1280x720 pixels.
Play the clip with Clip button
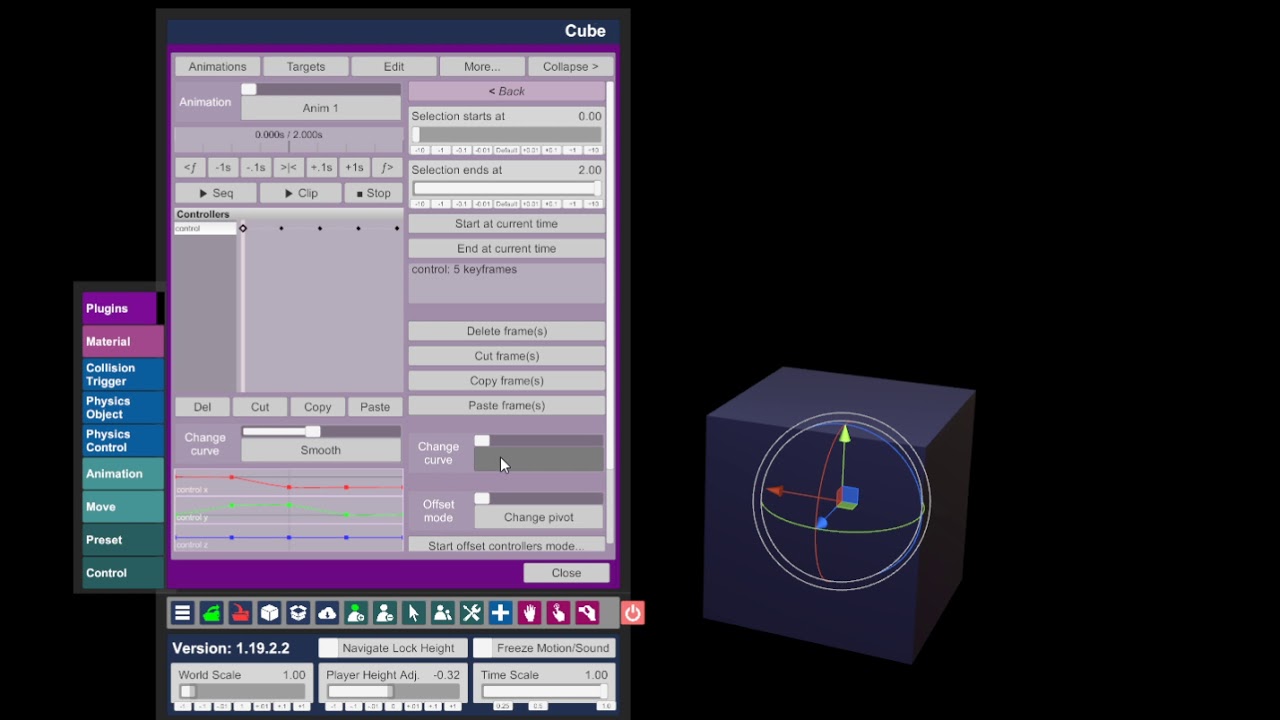pos(301,193)
